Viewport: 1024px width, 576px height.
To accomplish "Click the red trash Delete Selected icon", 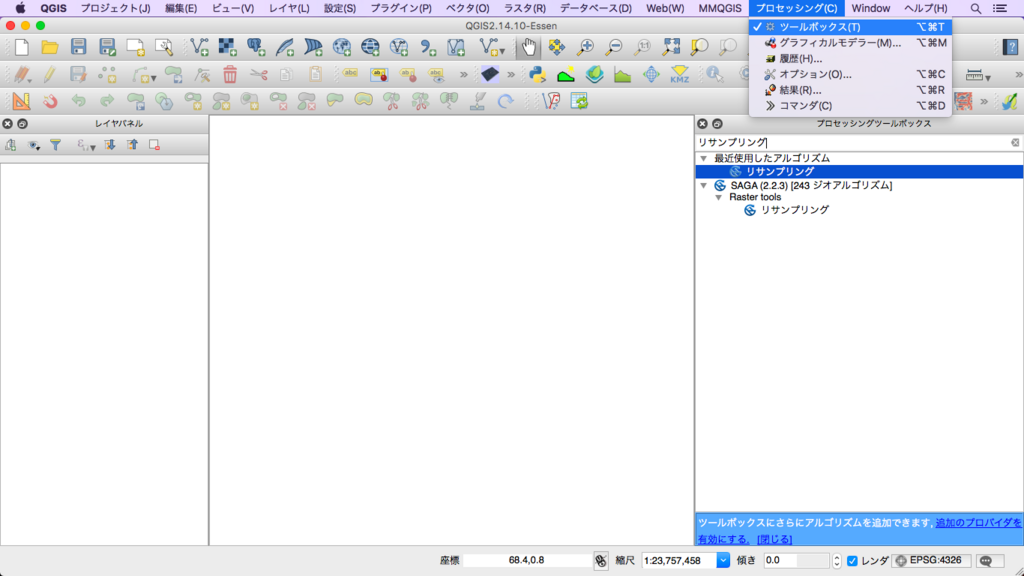I will coord(230,74).
